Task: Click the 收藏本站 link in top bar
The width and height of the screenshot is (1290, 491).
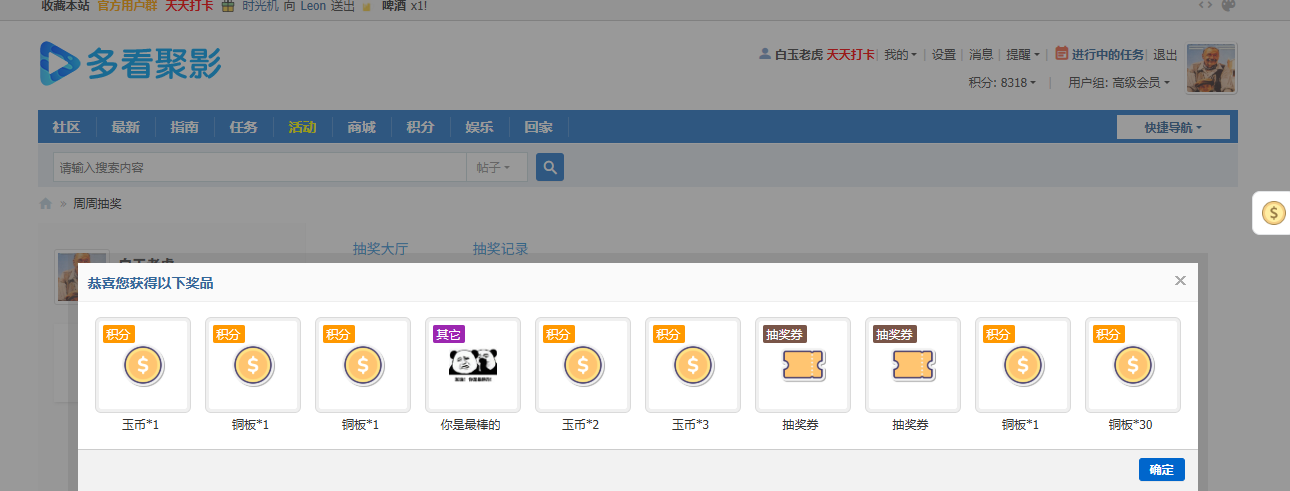Action: tap(65, 6)
